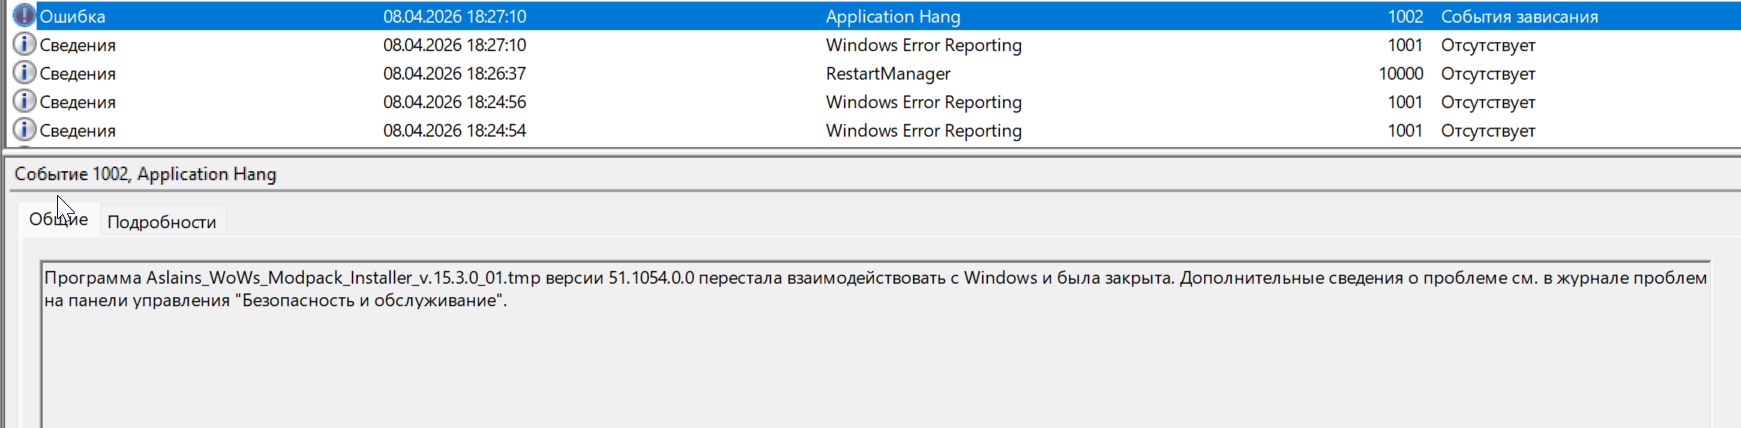Click Windows Error Reporting in the 18:27:10 row
The image size is (1741, 428).
pos(924,46)
